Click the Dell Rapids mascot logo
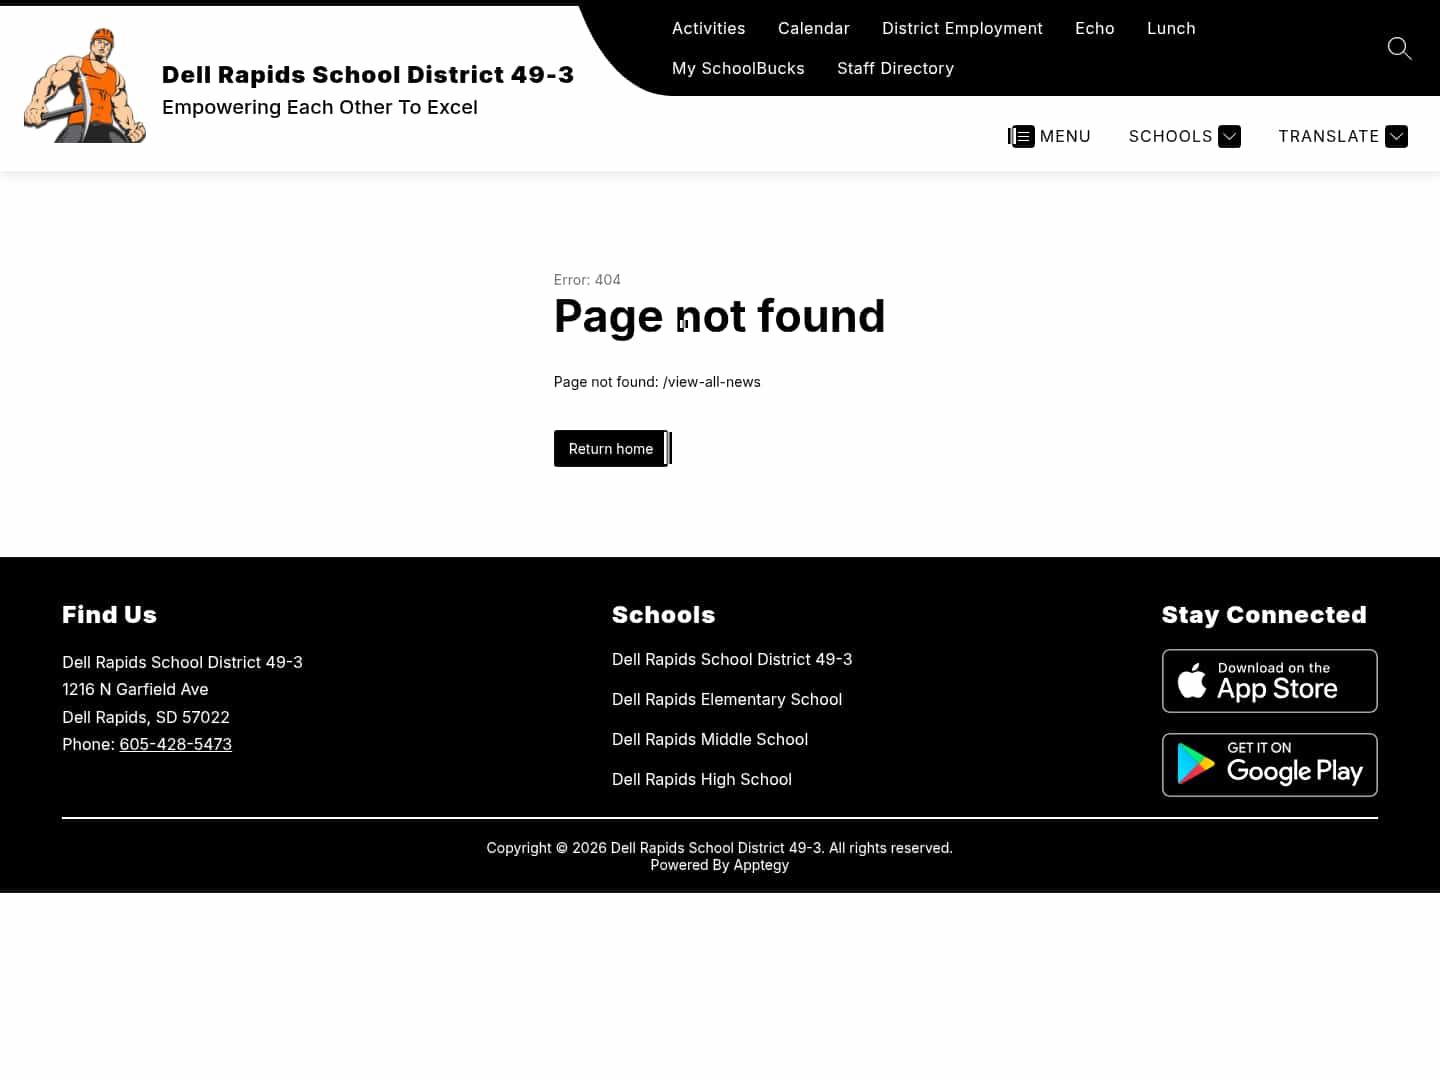1440x1080 pixels. click(x=84, y=84)
